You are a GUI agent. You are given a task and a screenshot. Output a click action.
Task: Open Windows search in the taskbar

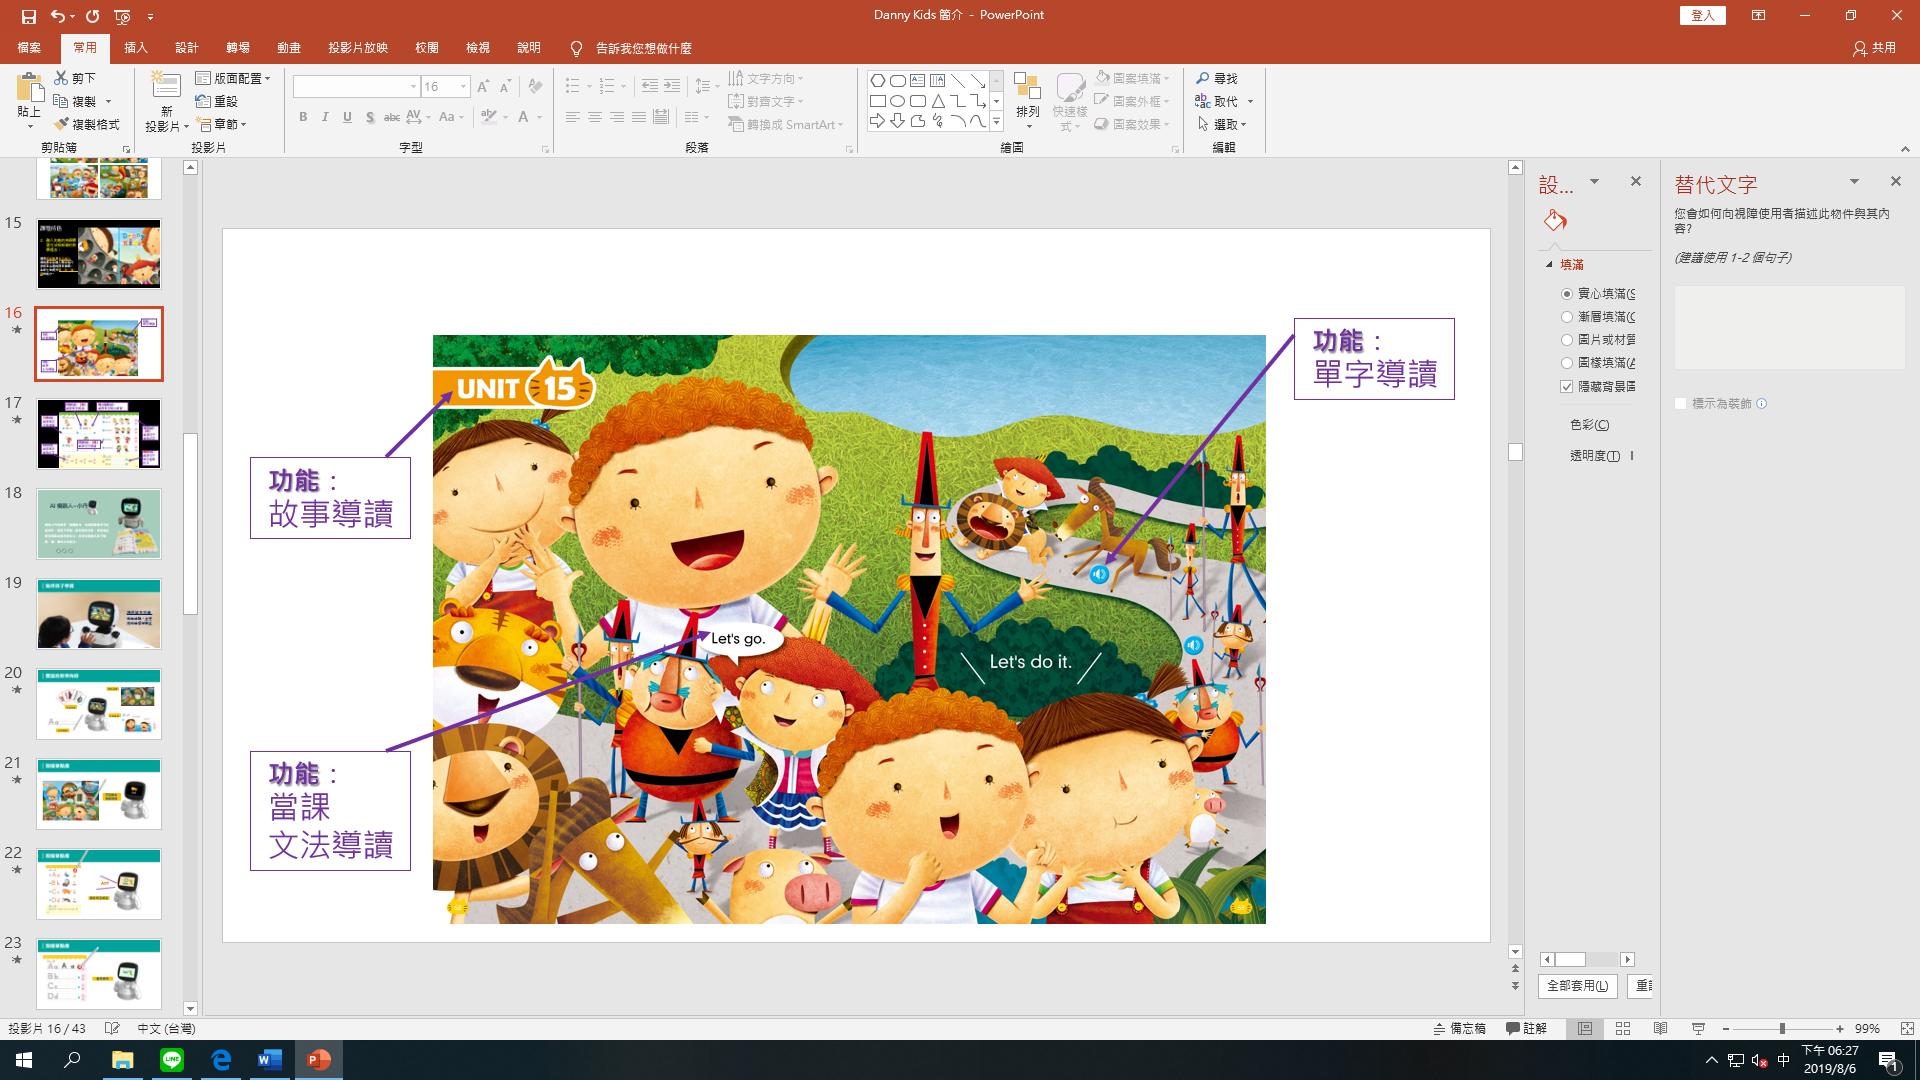tap(72, 1060)
